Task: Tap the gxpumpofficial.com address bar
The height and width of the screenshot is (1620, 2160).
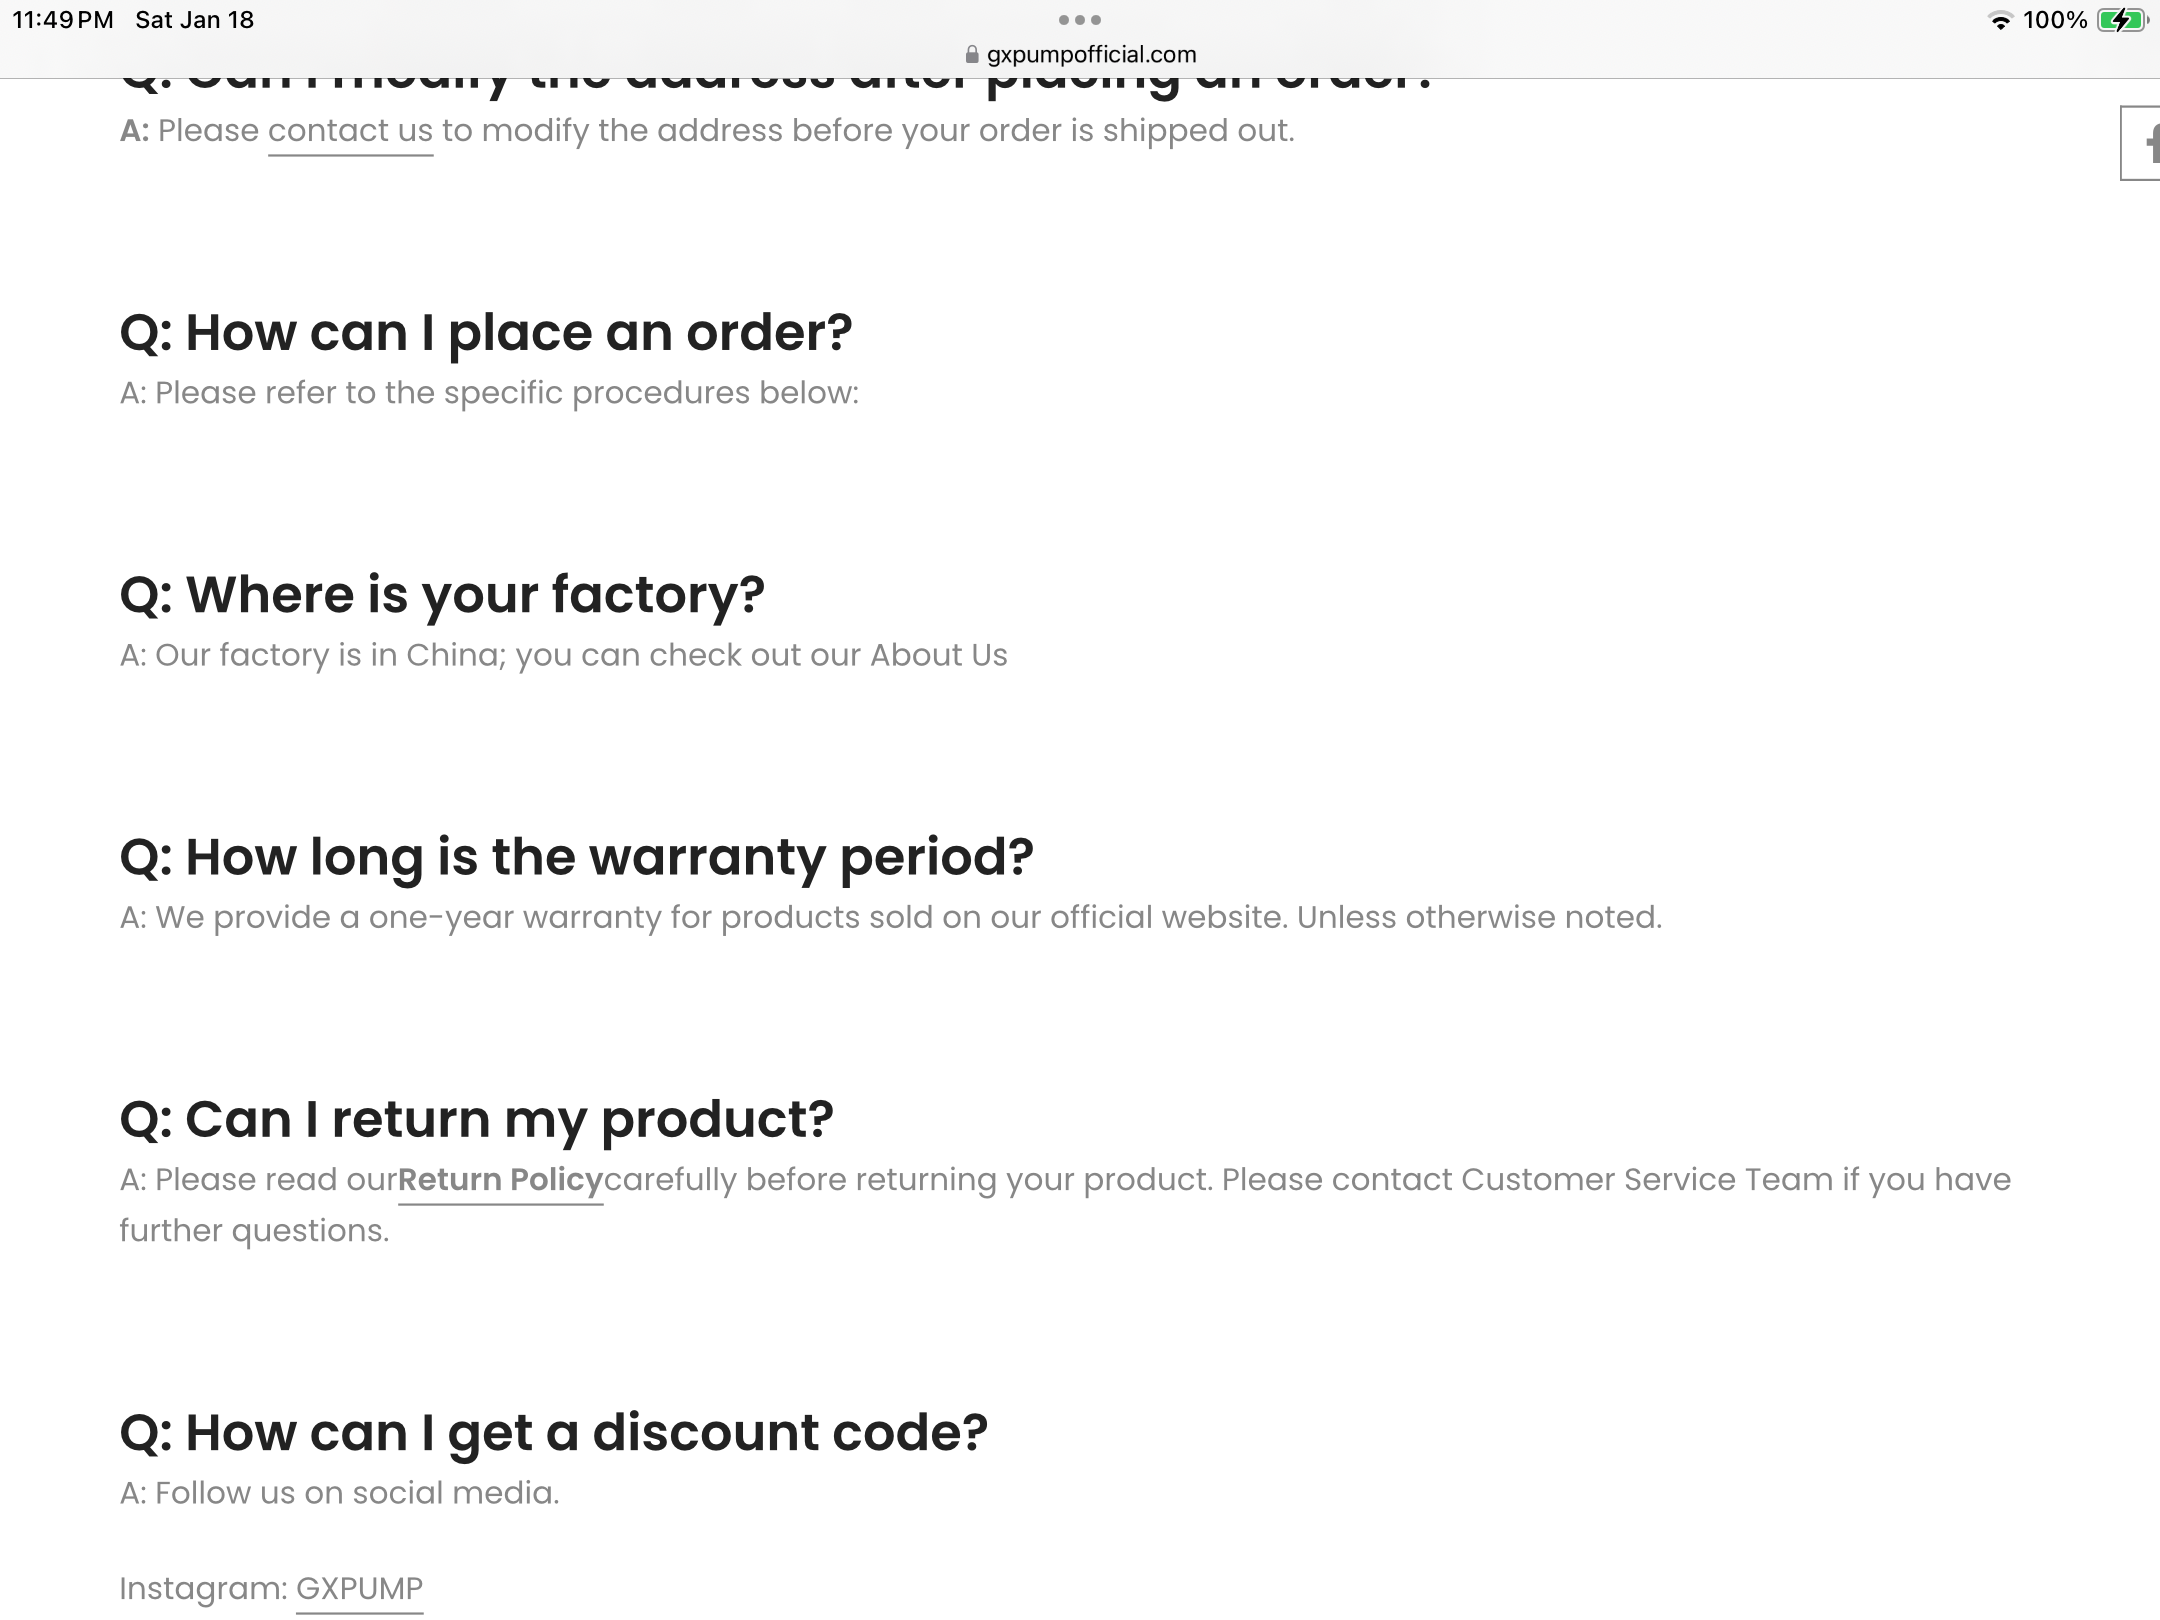Action: click(1080, 55)
